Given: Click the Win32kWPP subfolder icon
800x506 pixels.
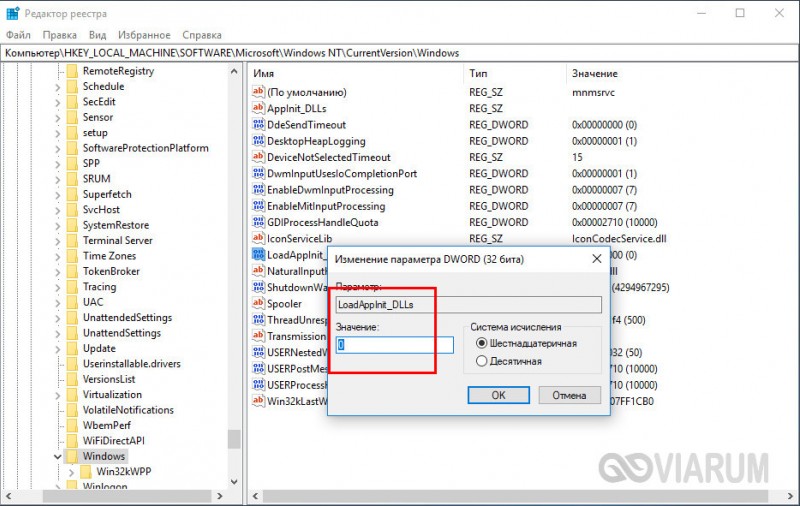Looking at the screenshot, I should click(x=86, y=471).
